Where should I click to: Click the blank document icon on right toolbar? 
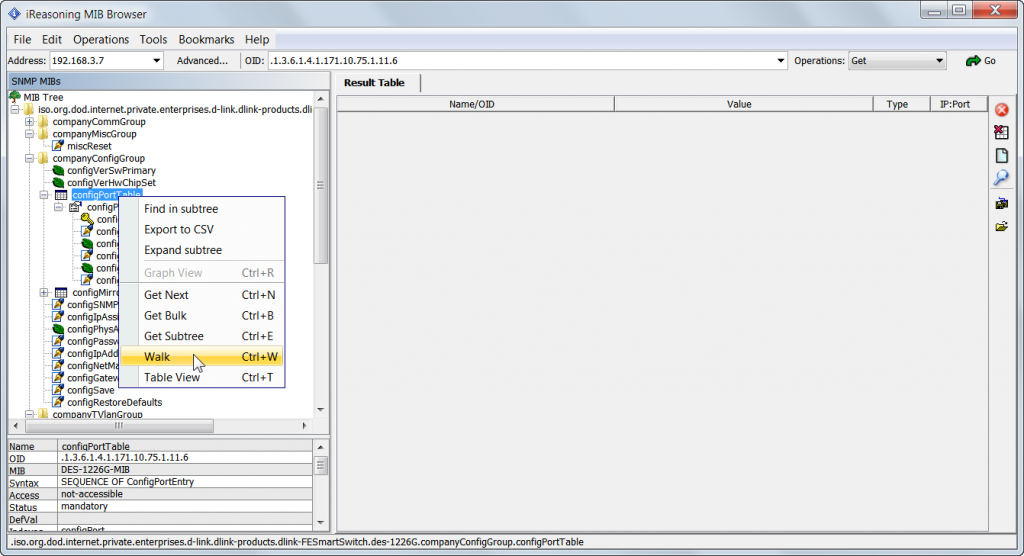1001,155
